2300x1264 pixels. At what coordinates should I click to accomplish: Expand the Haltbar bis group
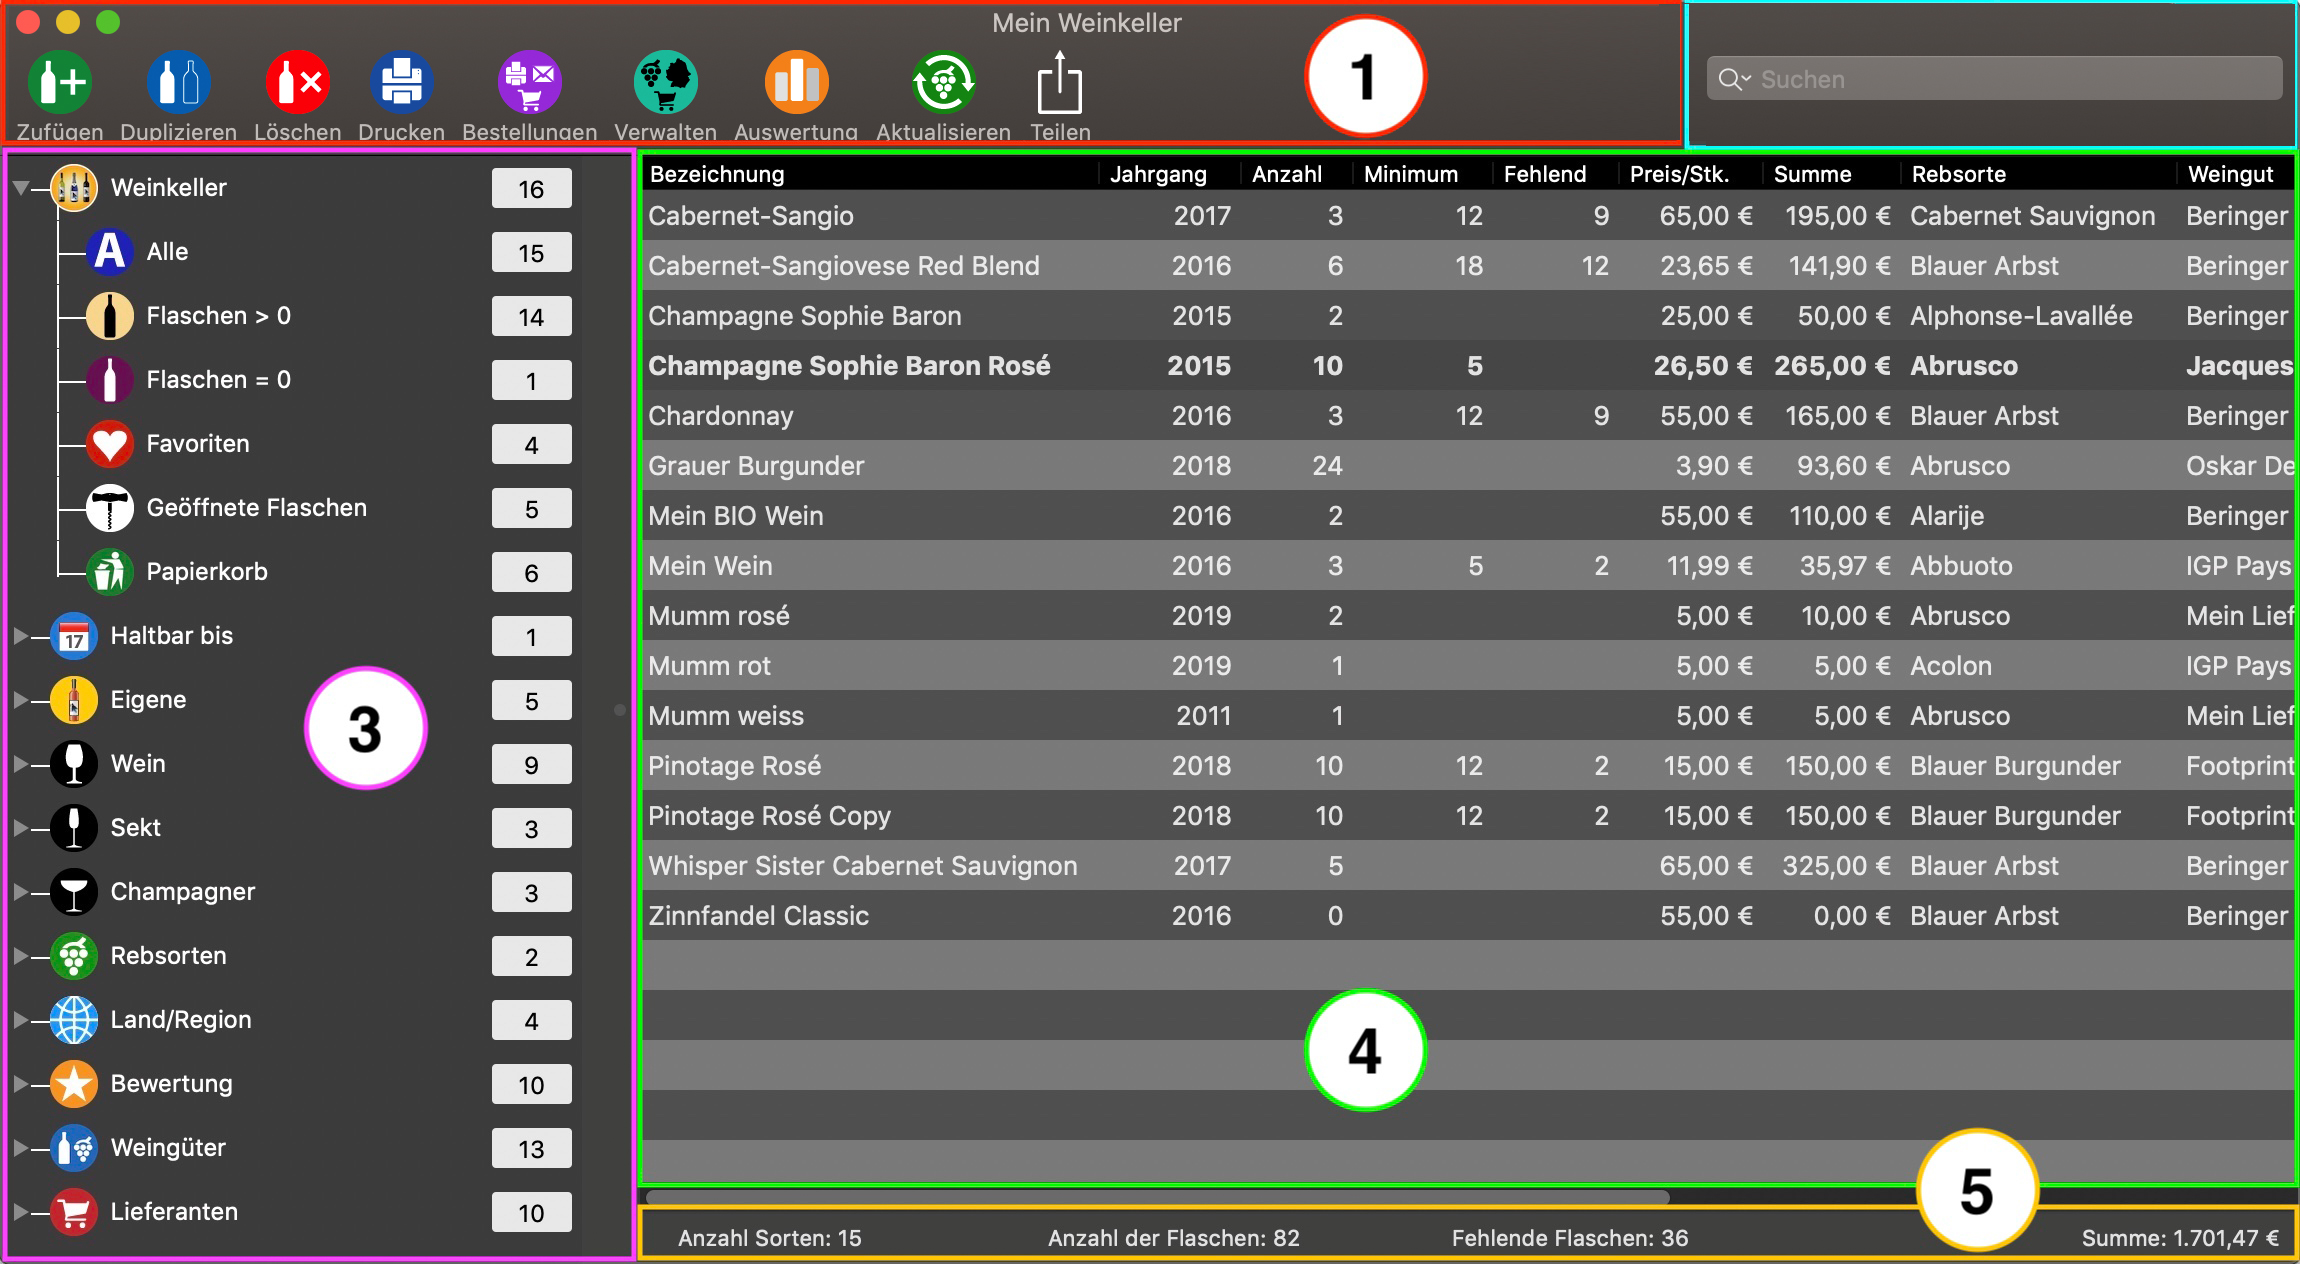click(21, 636)
